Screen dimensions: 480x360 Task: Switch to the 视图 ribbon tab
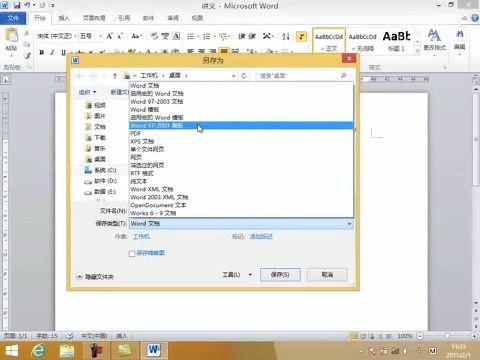point(197,18)
